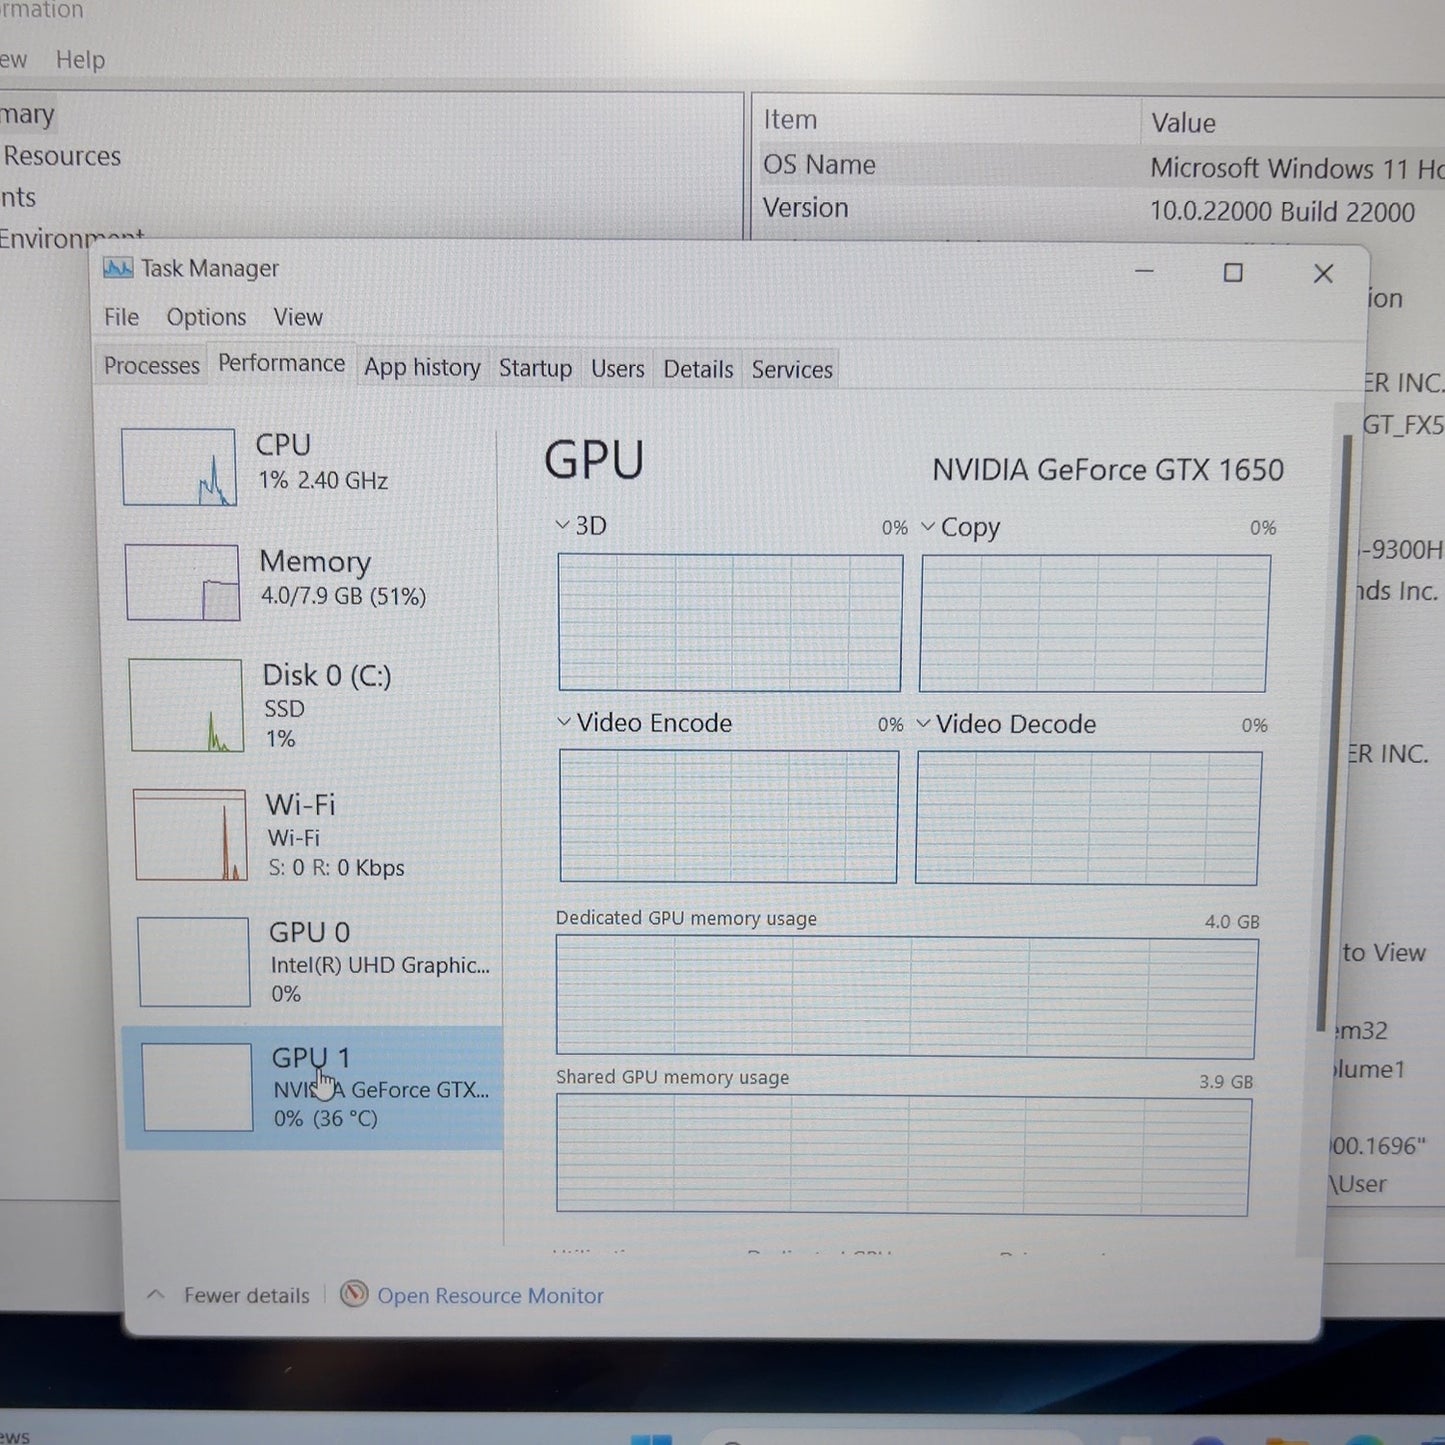This screenshot has width=1445, height=1445.
Task: Click the GPU 1 NVIDIA GeForce entry
Action: pyautogui.click(x=312, y=1088)
